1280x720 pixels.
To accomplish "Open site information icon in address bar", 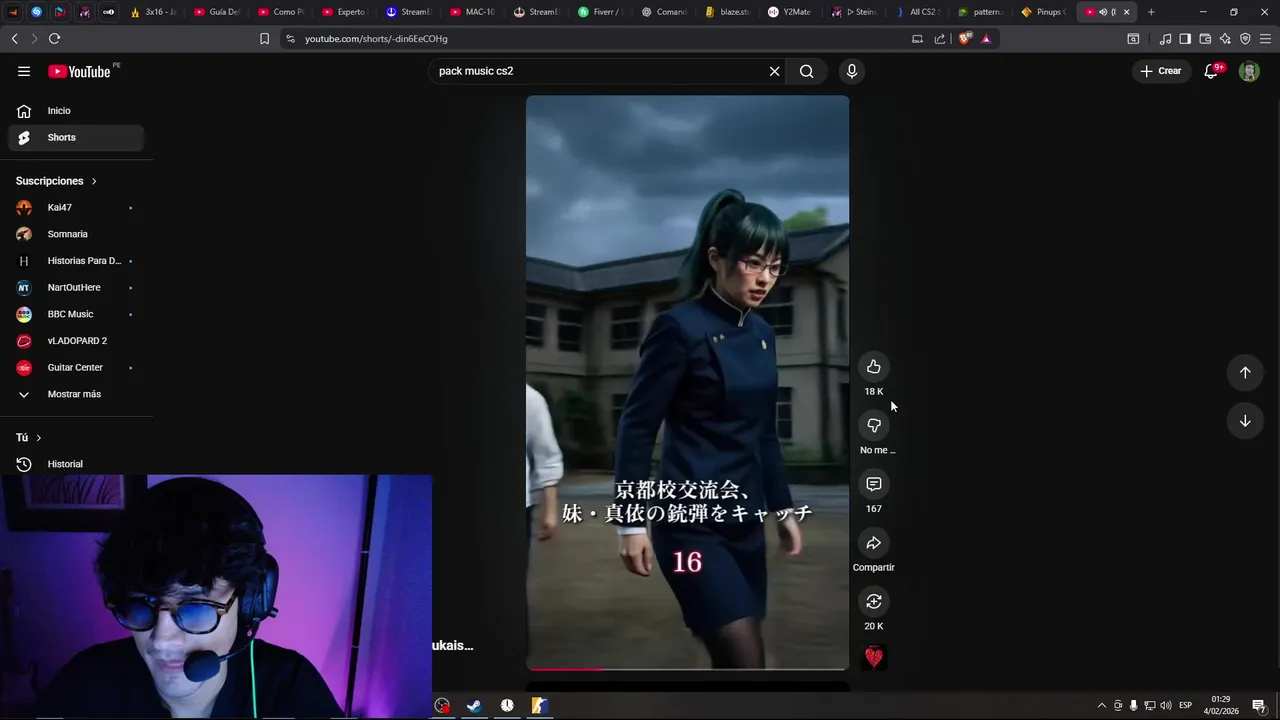I will (290, 39).
